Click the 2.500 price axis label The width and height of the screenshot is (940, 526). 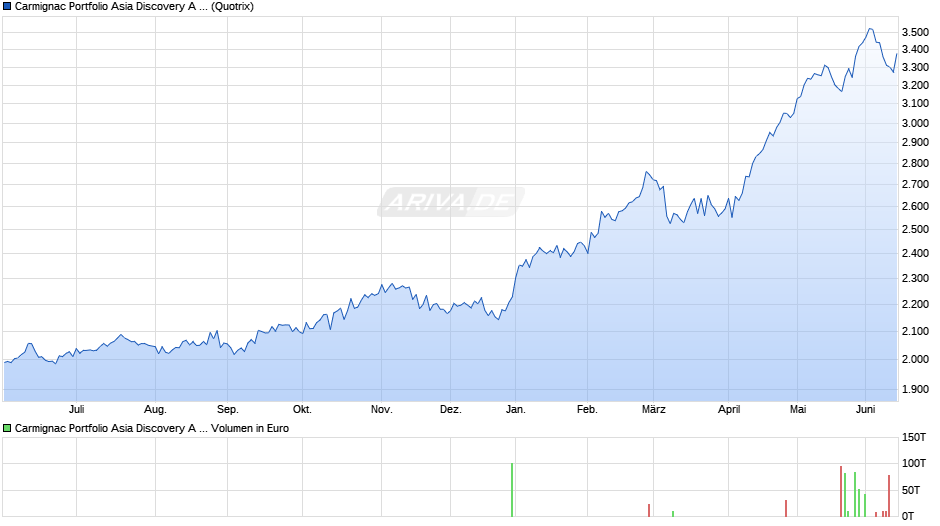[915, 229]
